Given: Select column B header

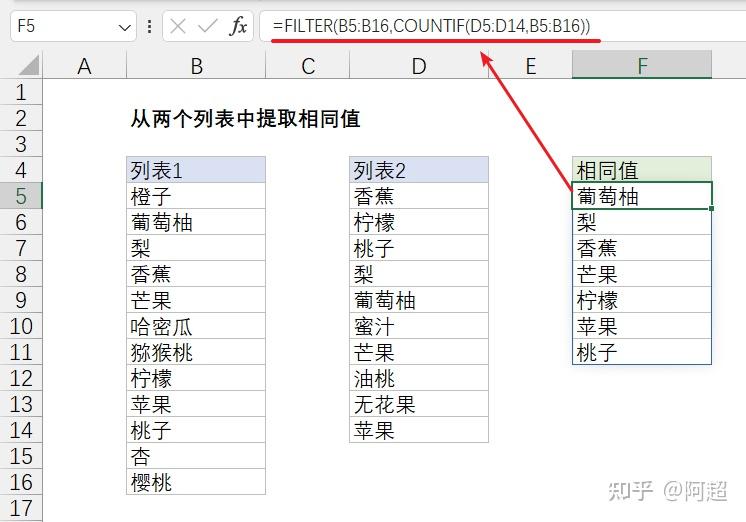Looking at the screenshot, I should (196, 66).
